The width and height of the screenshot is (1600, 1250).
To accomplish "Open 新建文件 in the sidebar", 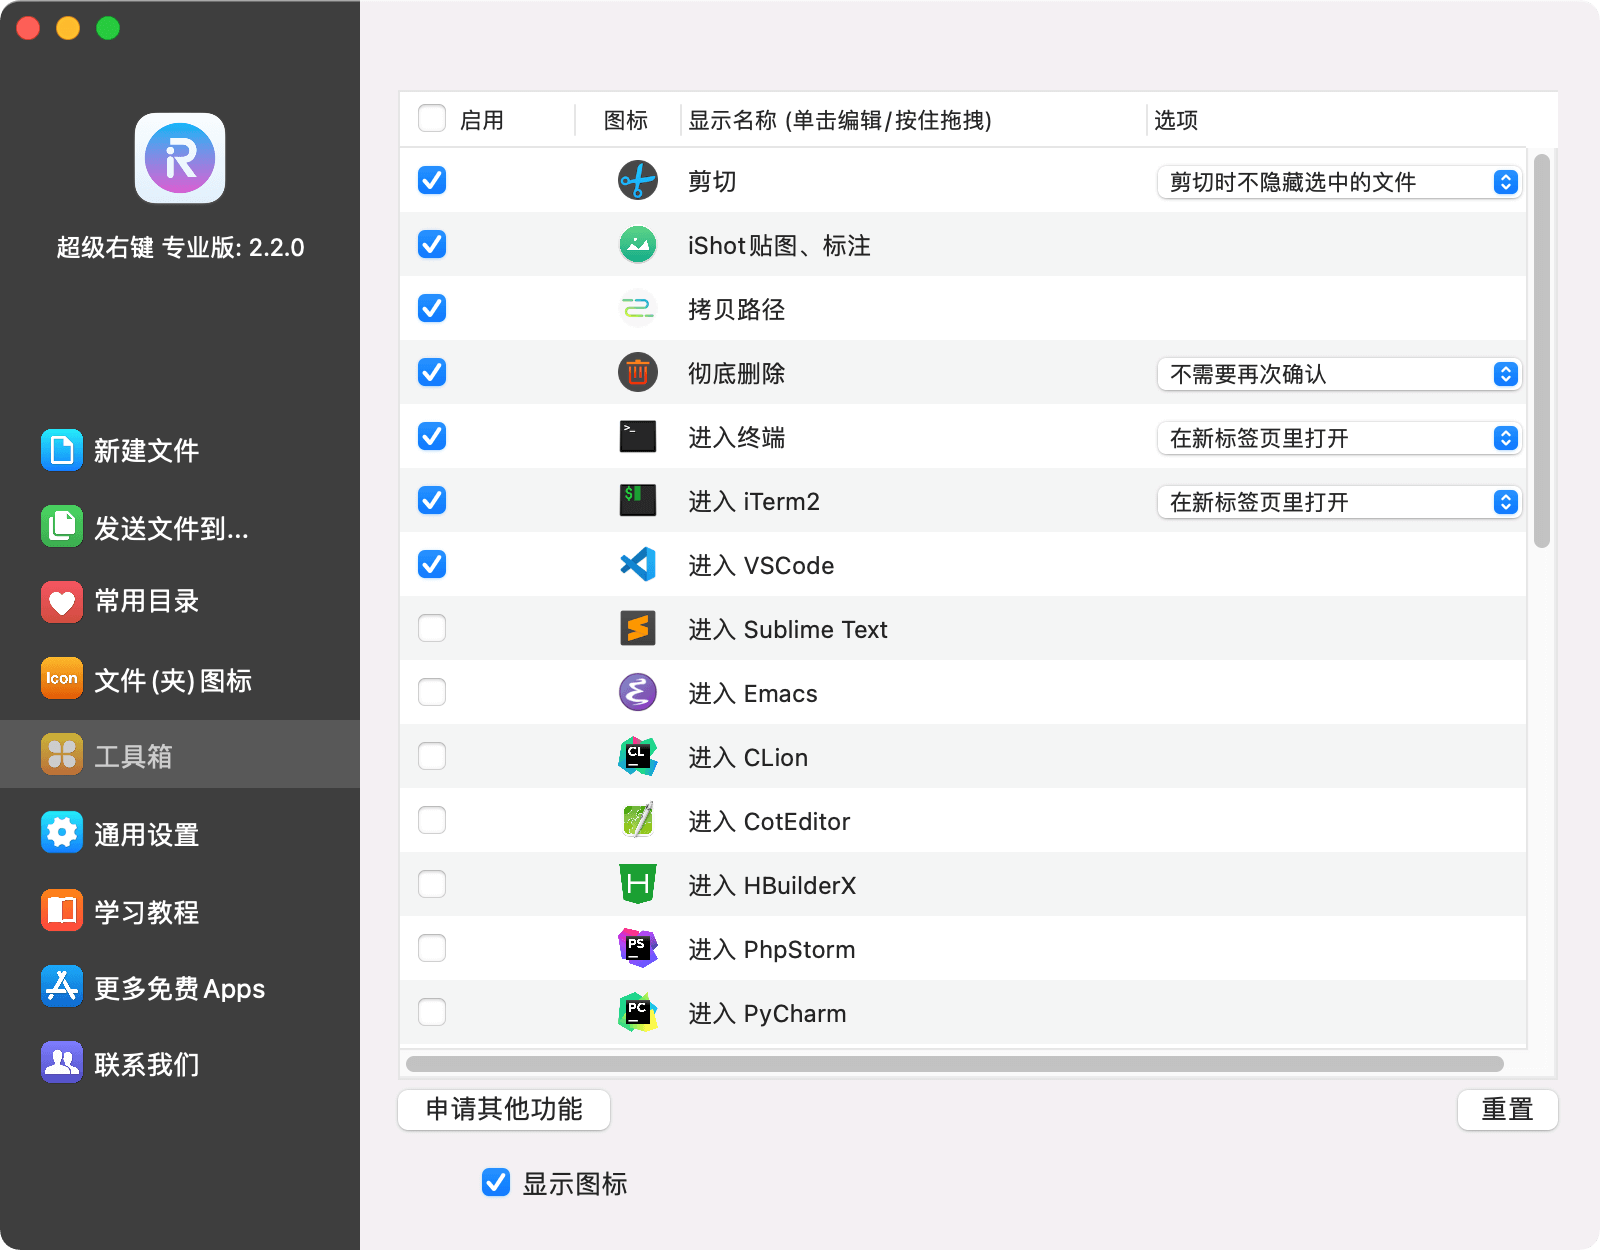I will (146, 451).
